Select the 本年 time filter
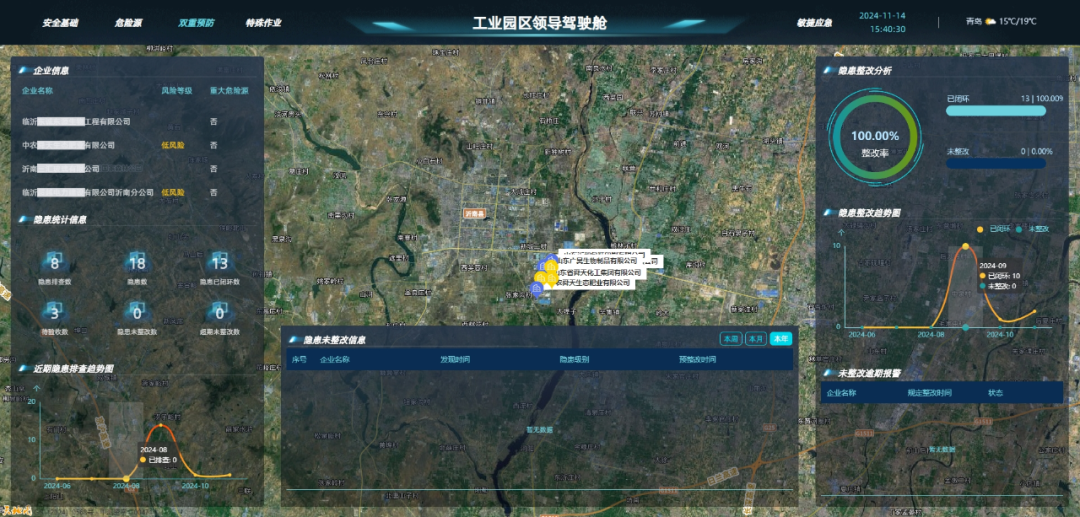This screenshot has height=517, width=1080. [780, 339]
